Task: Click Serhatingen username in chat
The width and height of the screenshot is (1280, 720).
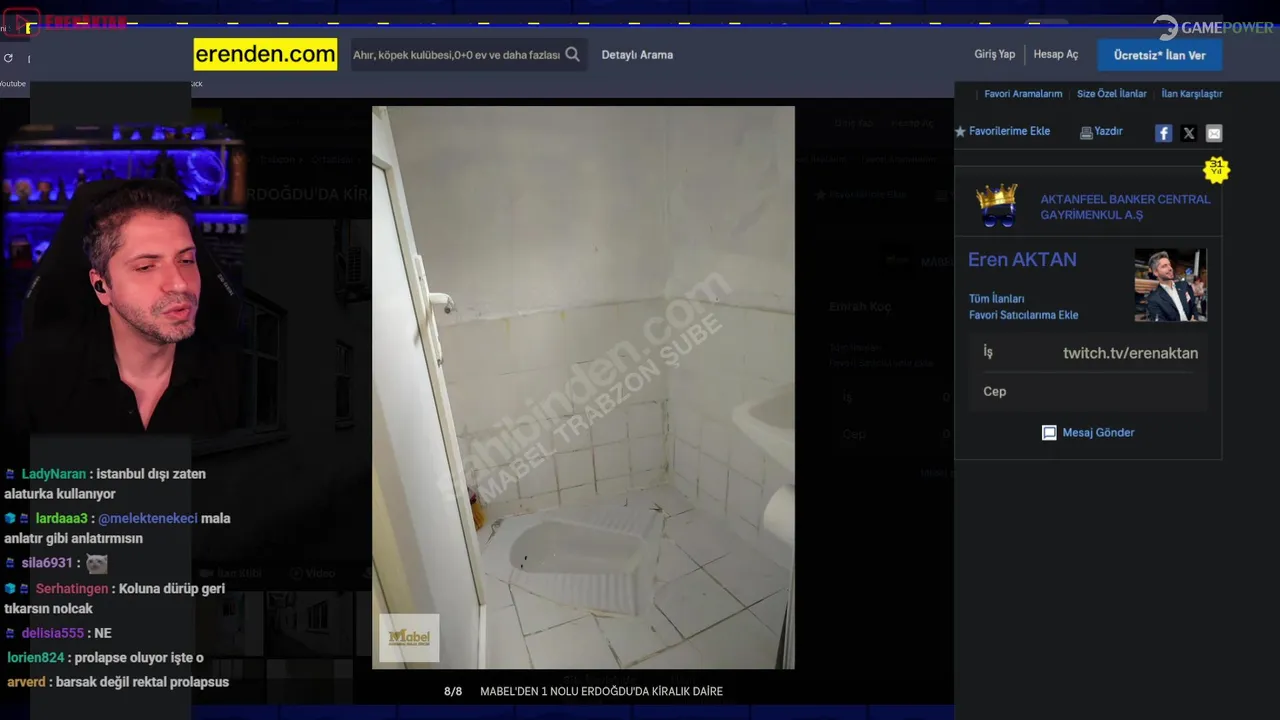Action: click(72, 589)
